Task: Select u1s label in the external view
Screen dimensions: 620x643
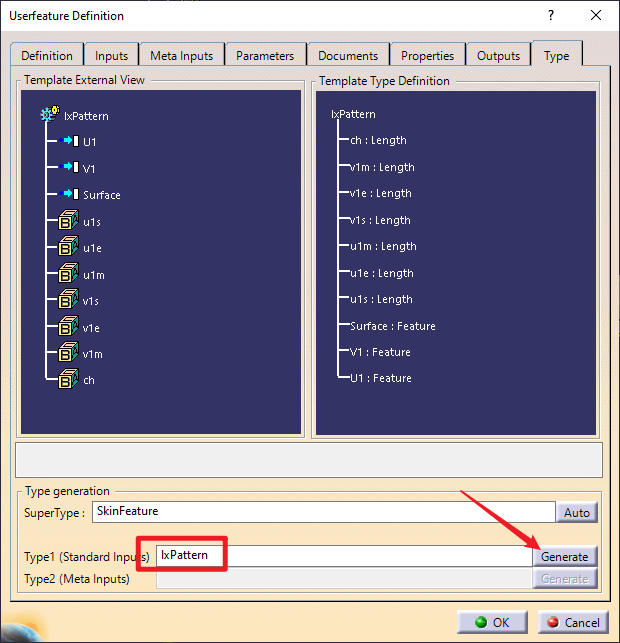Action: tap(92, 222)
